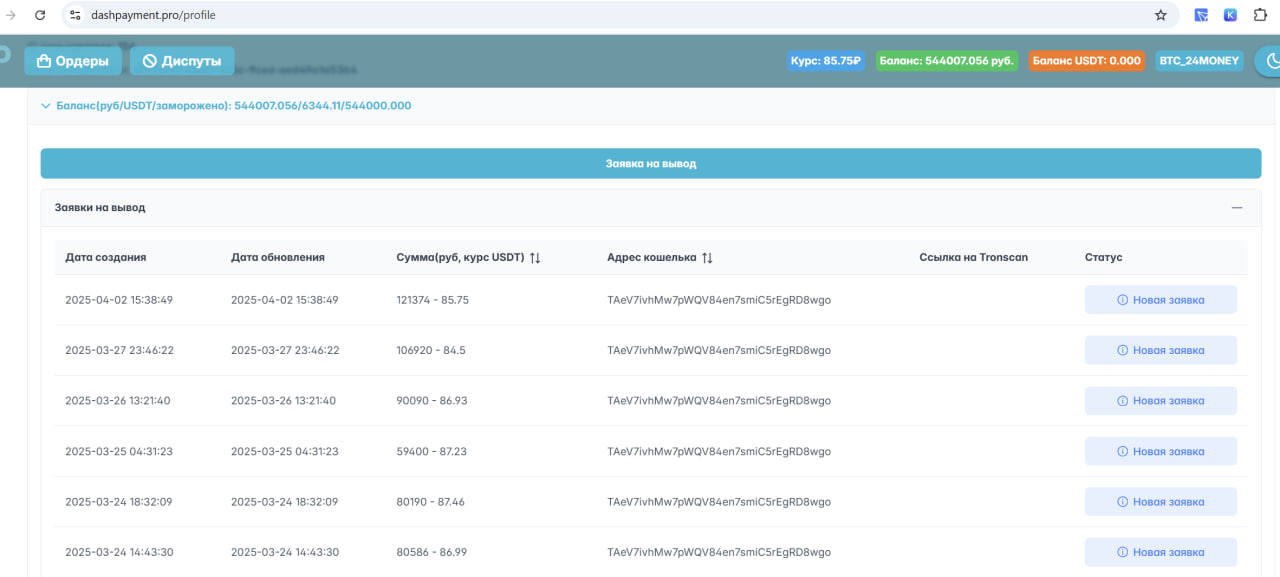Viewport: 1280px width, 577px height.
Task: Open the Ордеры page
Action: tap(73, 61)
